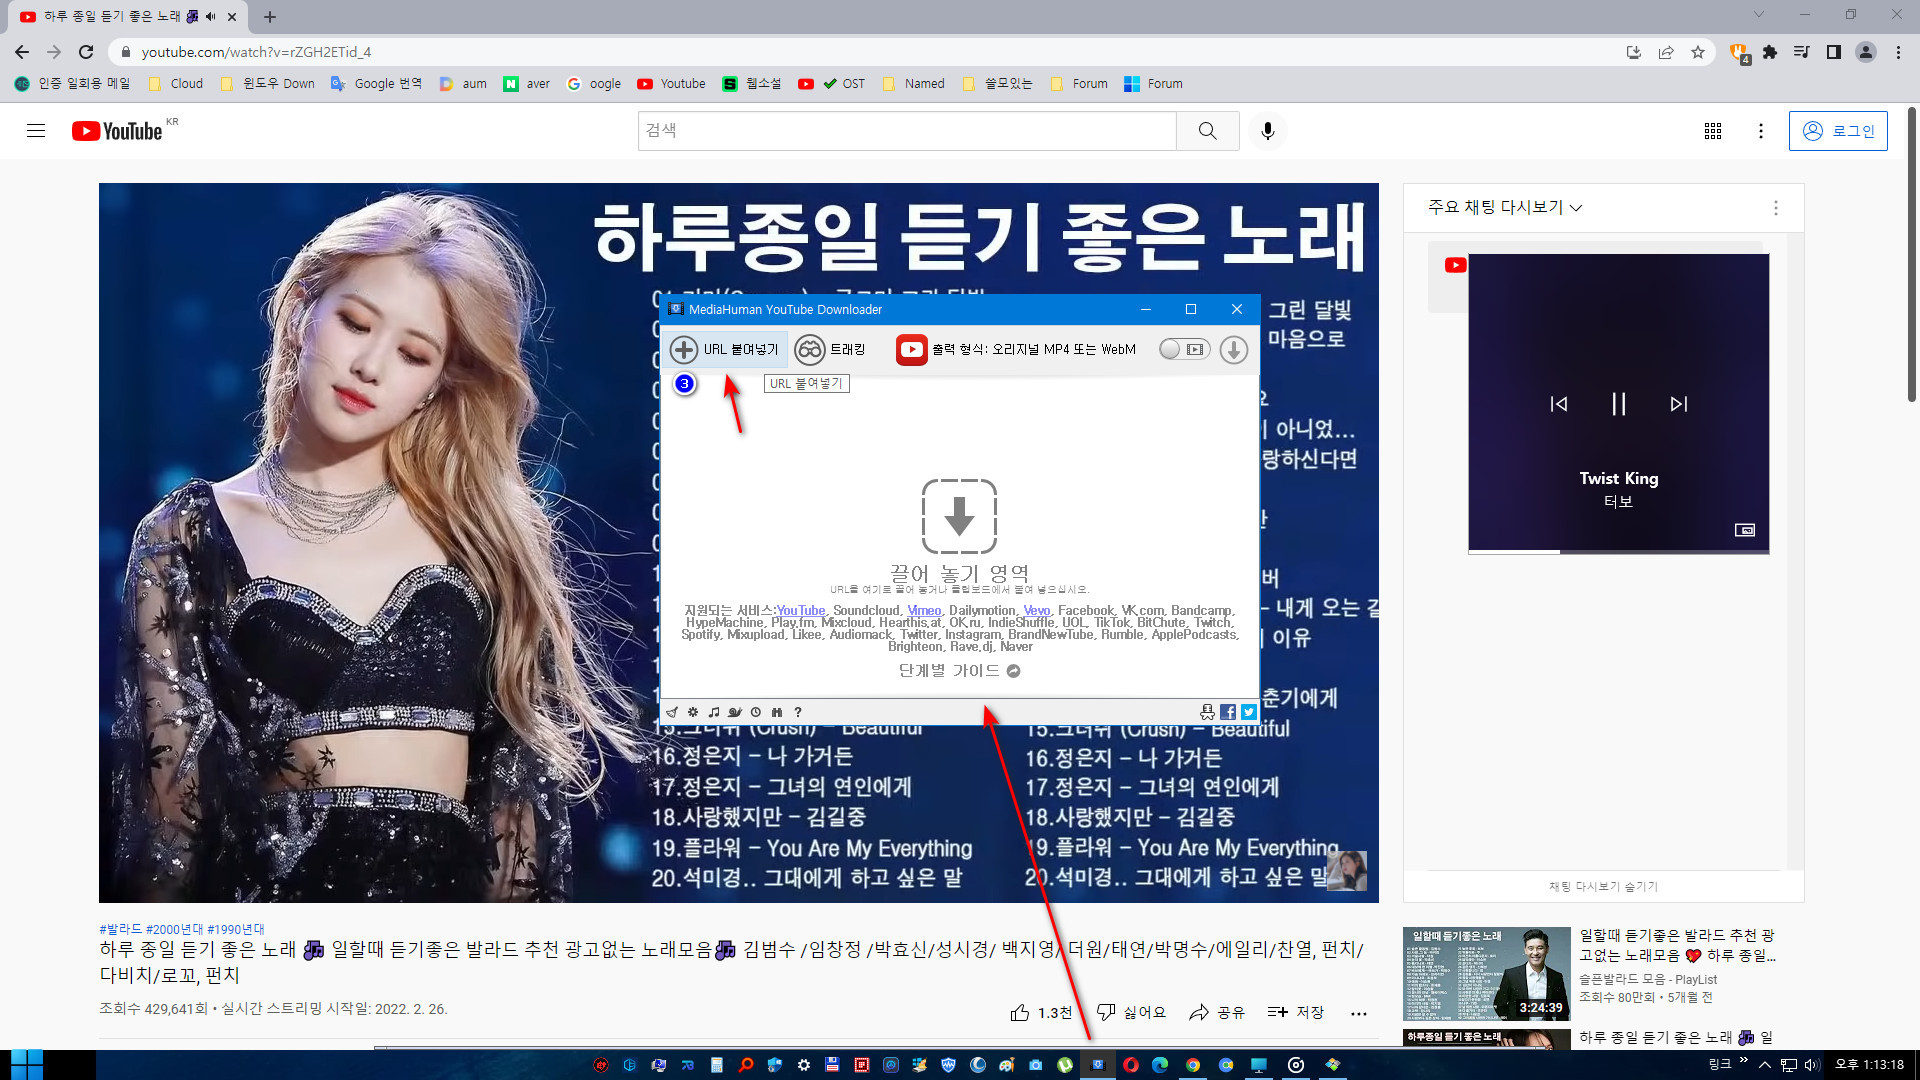Click the Vimeo link in supported services

click(924, 610)
